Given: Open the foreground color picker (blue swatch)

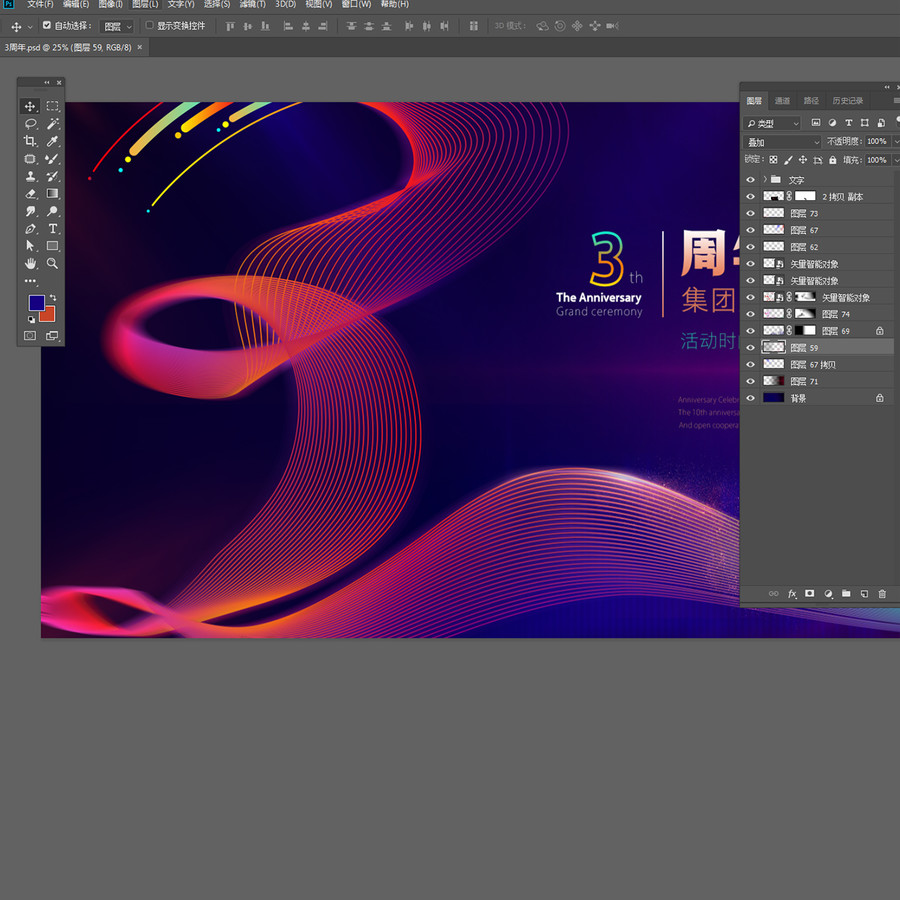Looking at the screenshot, I should coord(36,302).
